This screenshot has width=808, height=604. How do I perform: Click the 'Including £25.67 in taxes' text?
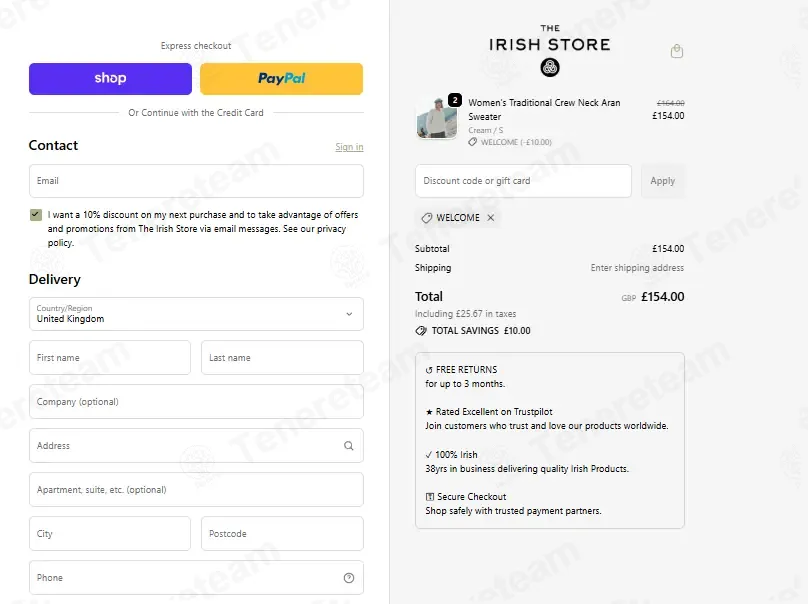coord(465,314)
